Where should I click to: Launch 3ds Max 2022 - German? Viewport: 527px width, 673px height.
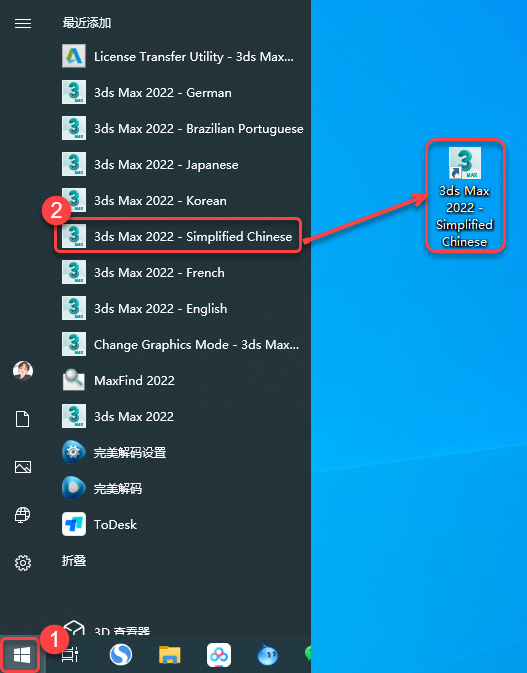click(x=178, y=92)
